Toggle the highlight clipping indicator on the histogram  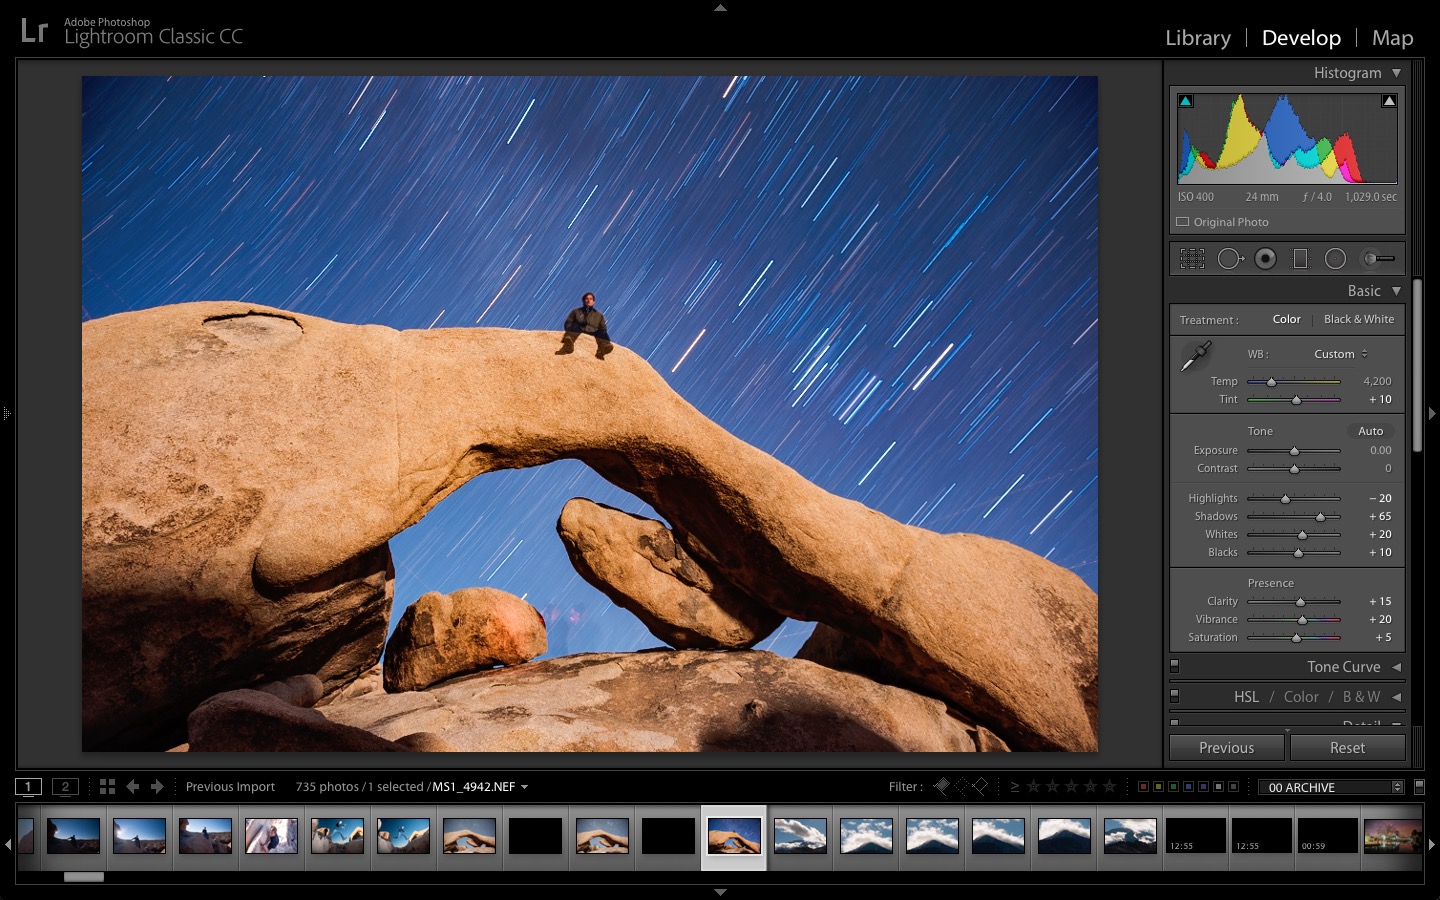point(1389,100)
